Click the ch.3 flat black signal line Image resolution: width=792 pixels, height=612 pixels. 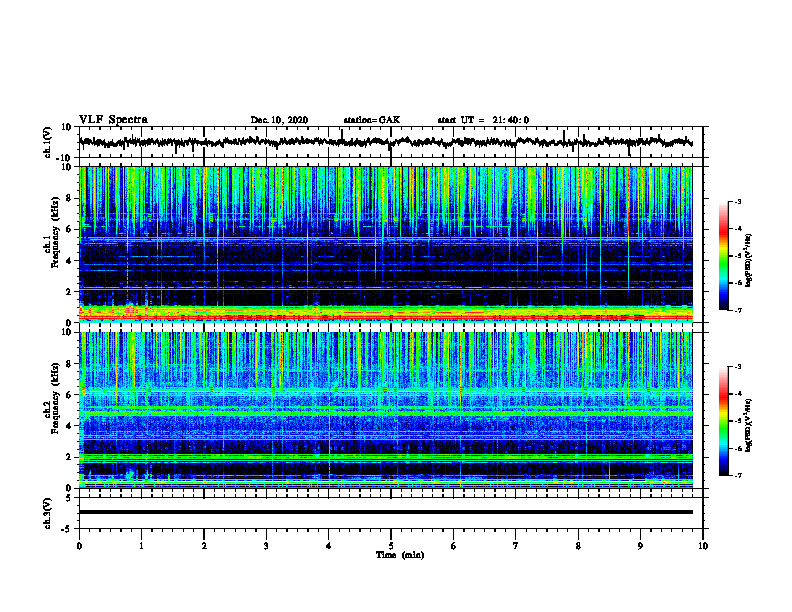pos(386,512)
